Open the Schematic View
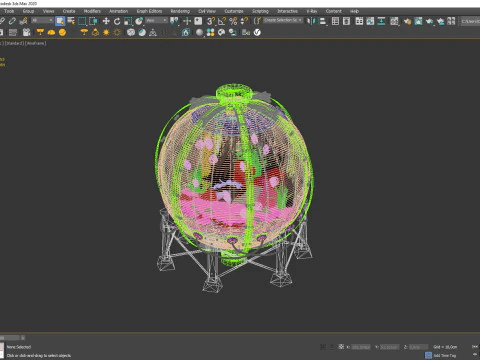Viewport: 480px width, 360px height. tap(381, 21)
